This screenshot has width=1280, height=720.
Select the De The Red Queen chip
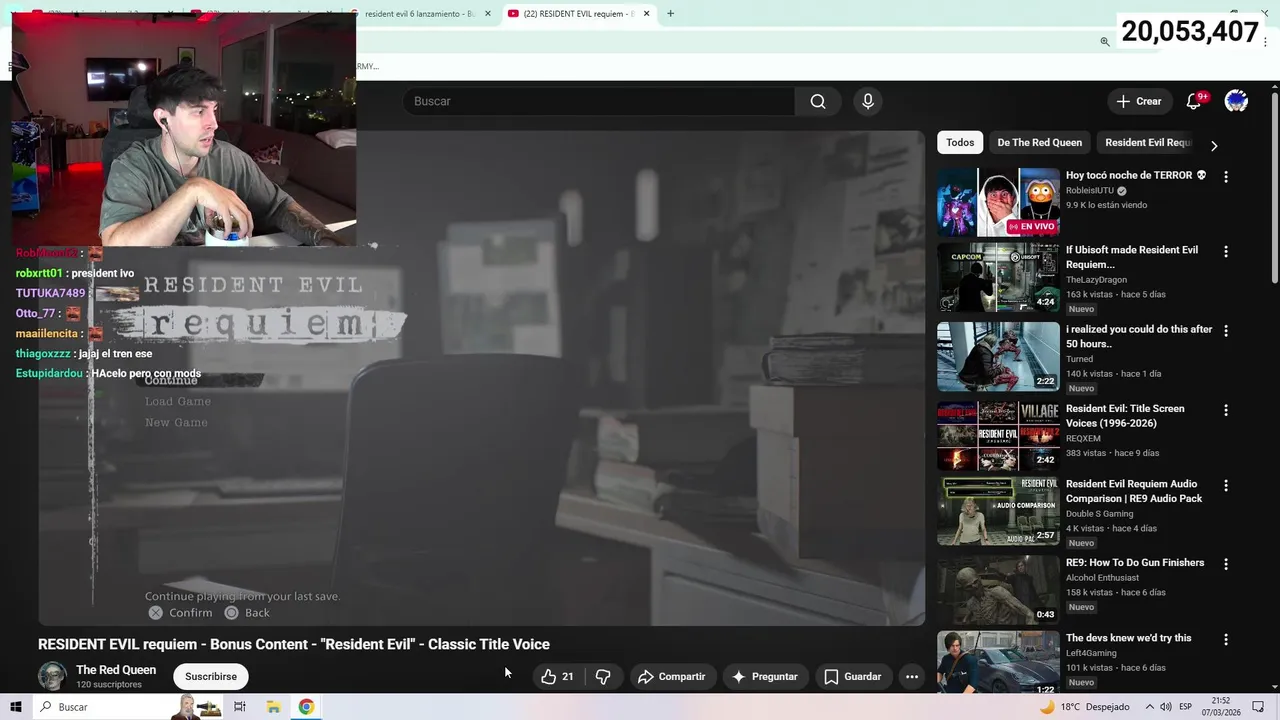point(1039,142)
